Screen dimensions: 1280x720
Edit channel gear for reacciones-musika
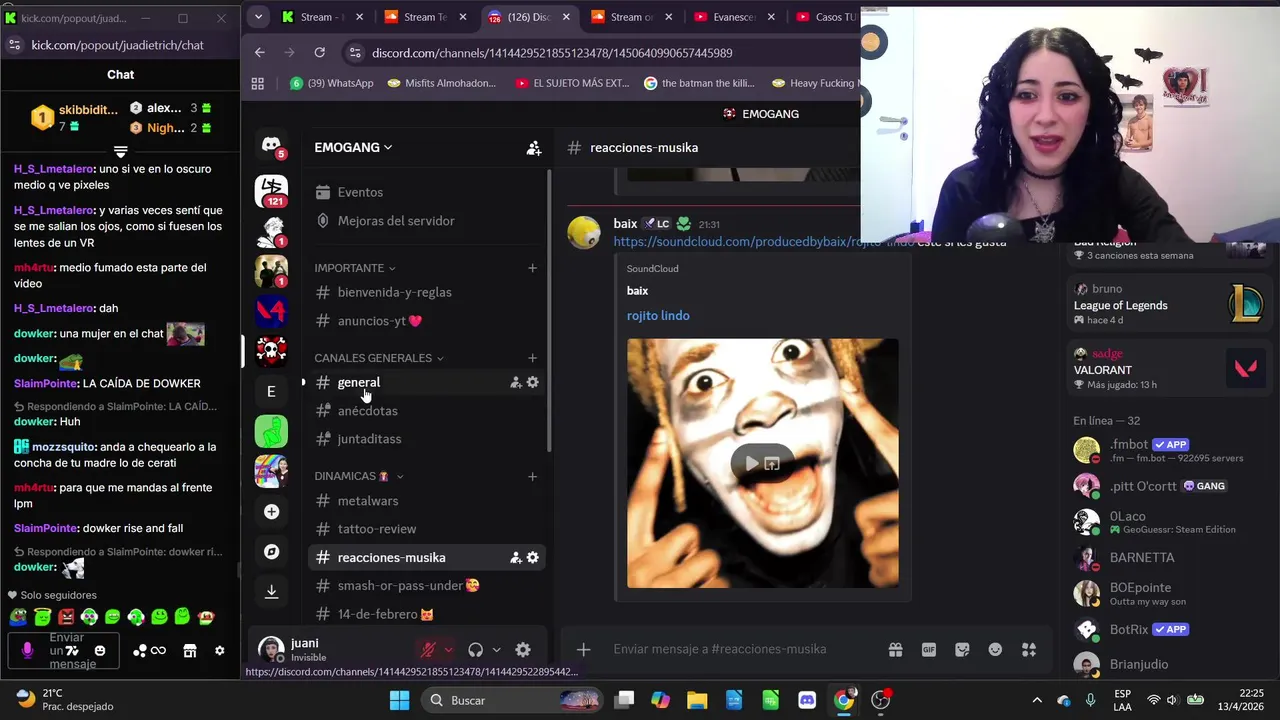(x=532, y=557)
